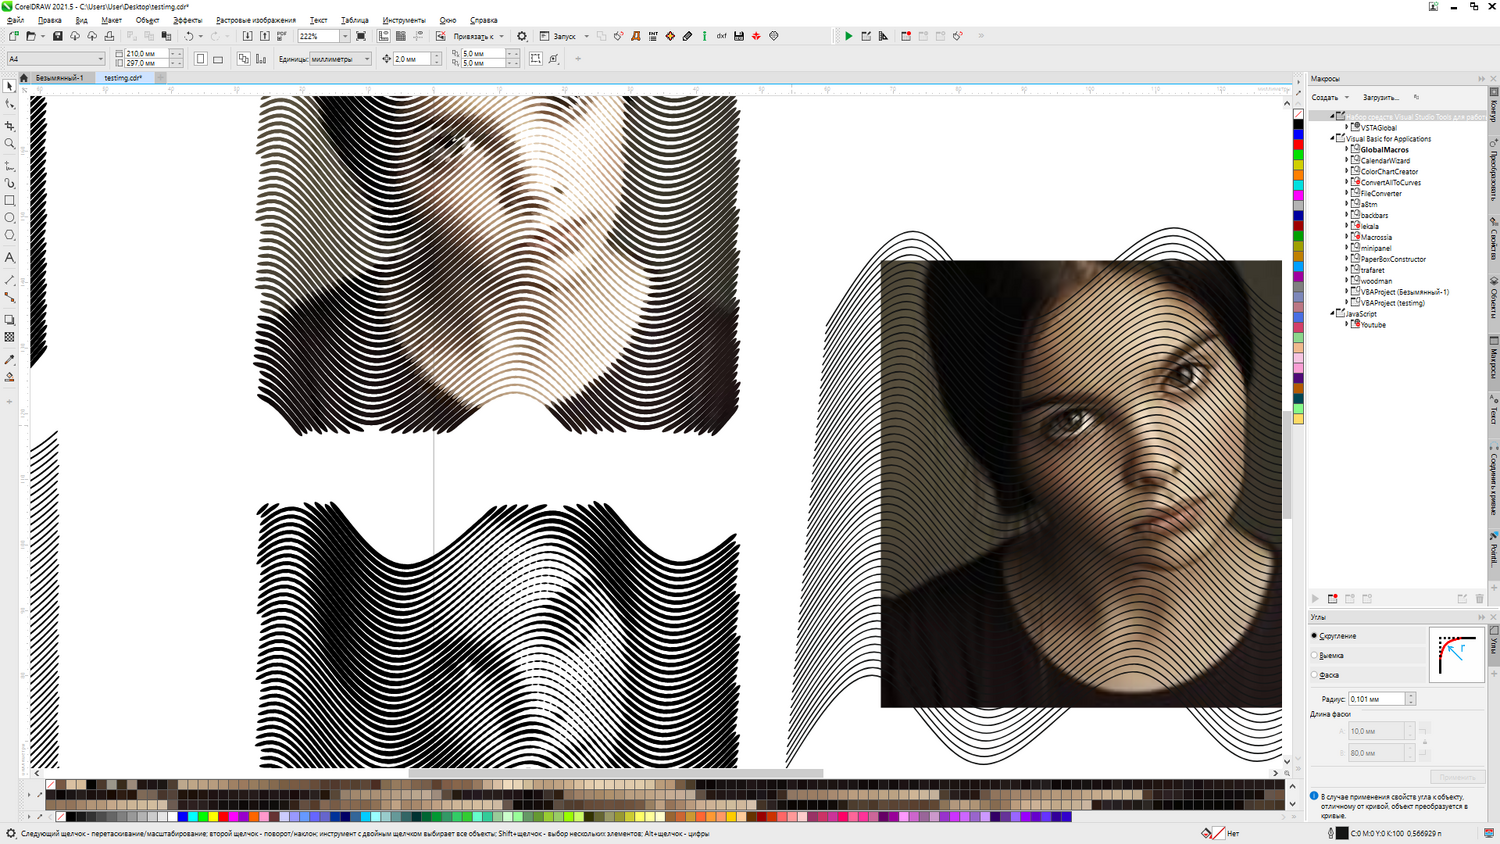The image size is (1500, 844).
Task: Click the Print icon in the toolbar
Action: (109, 36)
